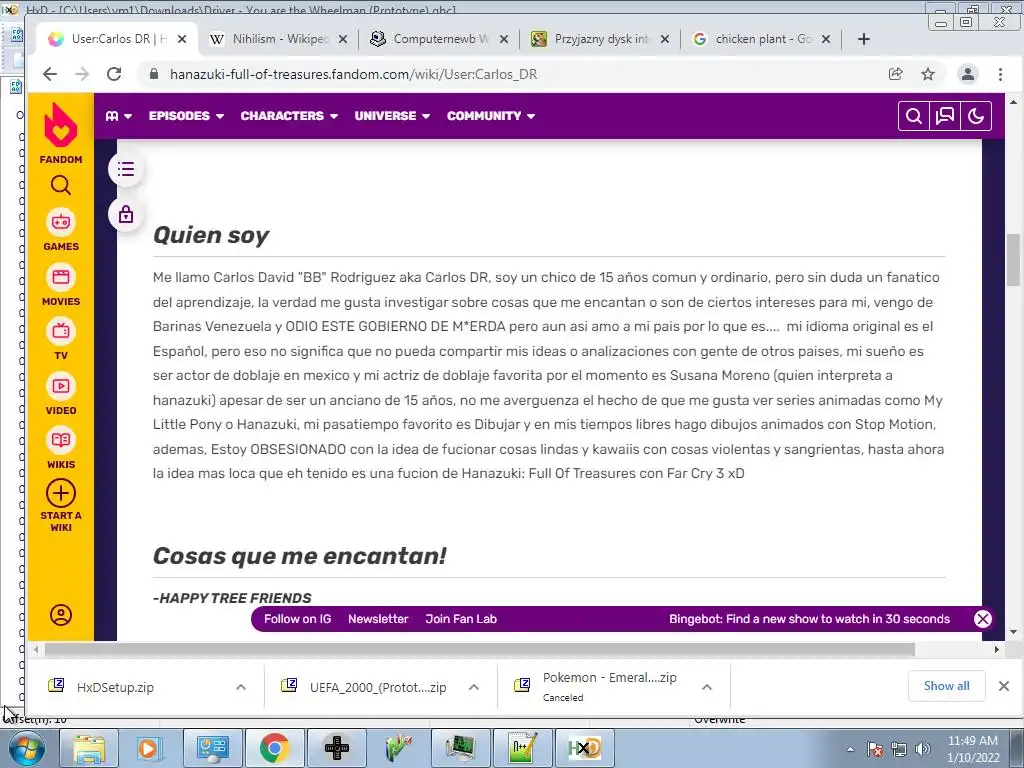Click the Follow on IG link
This screenshot has height=768, width=1024.
297,619
